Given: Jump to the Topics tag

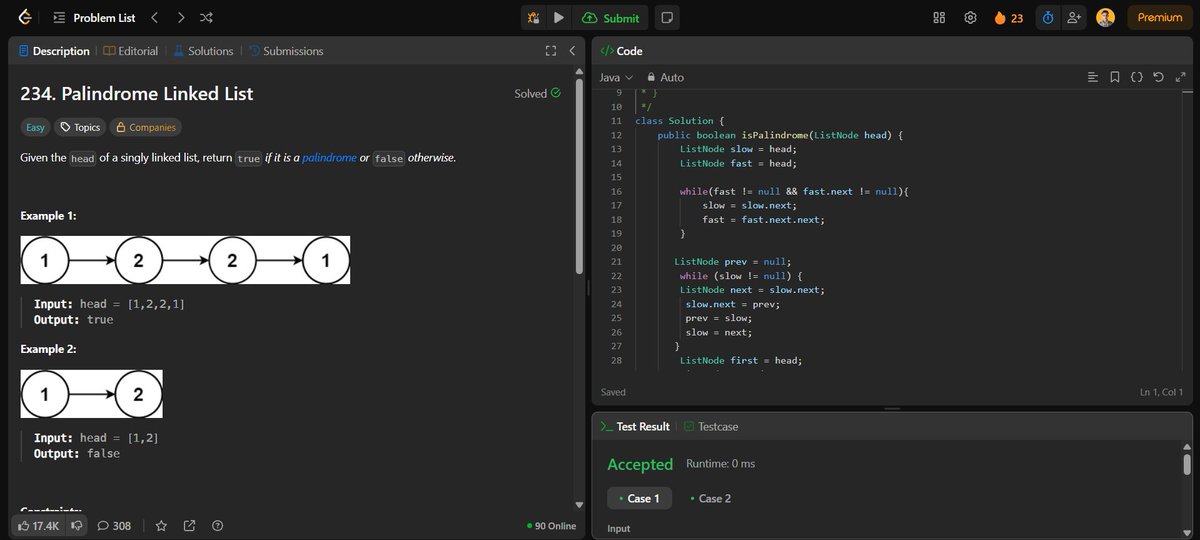Looking at the screenshot, I should coord(80,127).
